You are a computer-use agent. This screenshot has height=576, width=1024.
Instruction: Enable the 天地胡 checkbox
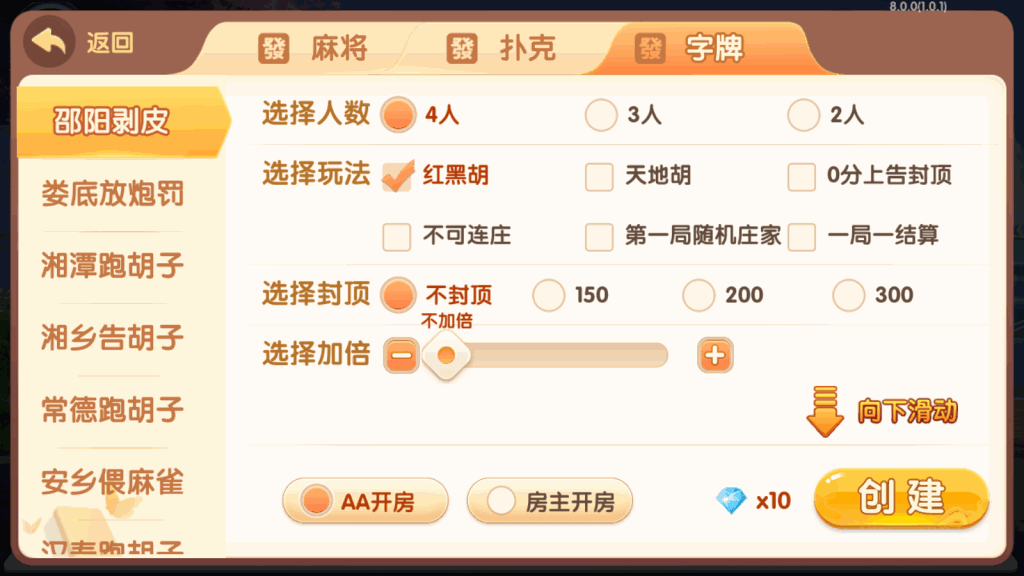(x=599, y=177)
